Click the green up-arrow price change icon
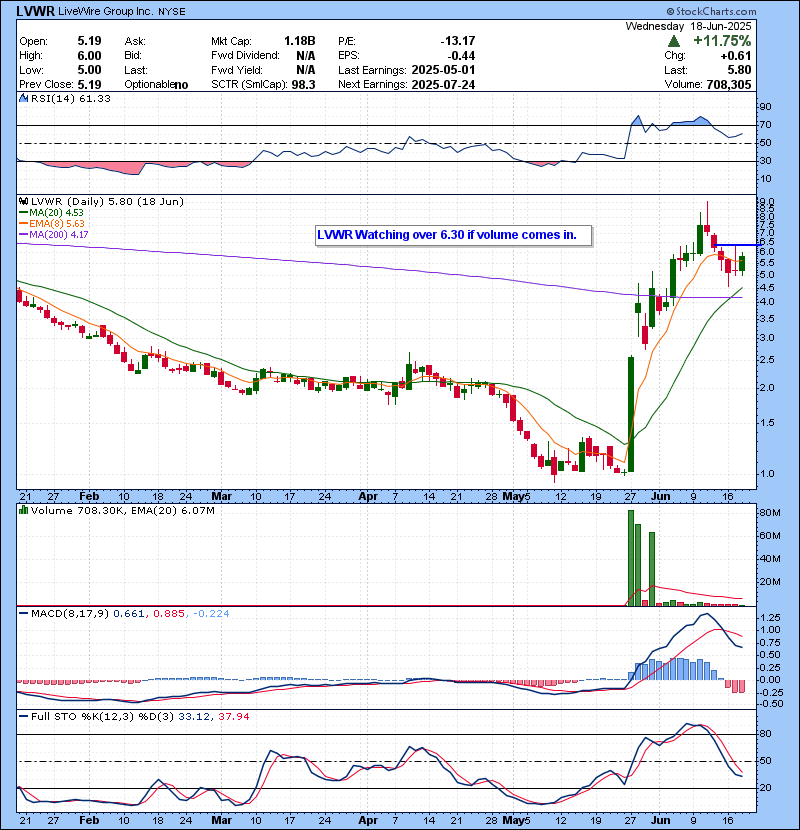 point(673,41)
